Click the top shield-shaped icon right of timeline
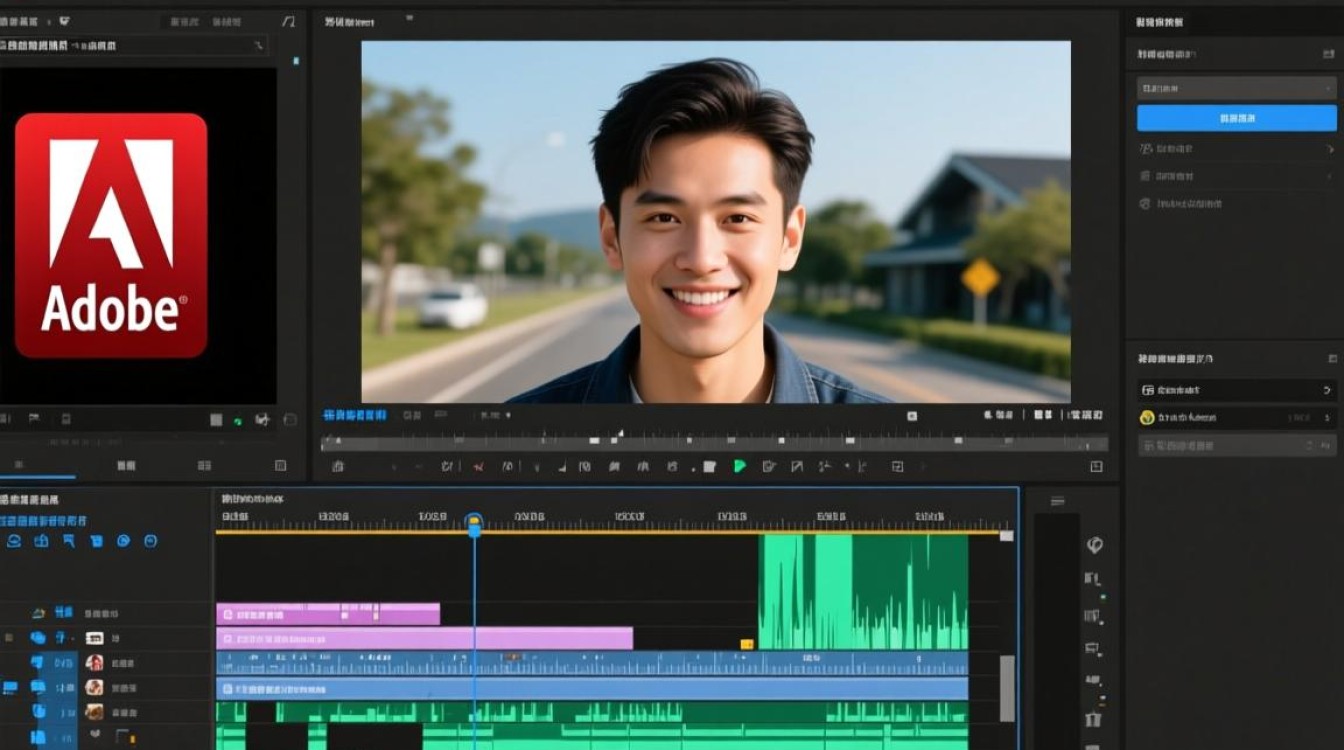This screenshot has height=750, width=1344. point(1094,545)
